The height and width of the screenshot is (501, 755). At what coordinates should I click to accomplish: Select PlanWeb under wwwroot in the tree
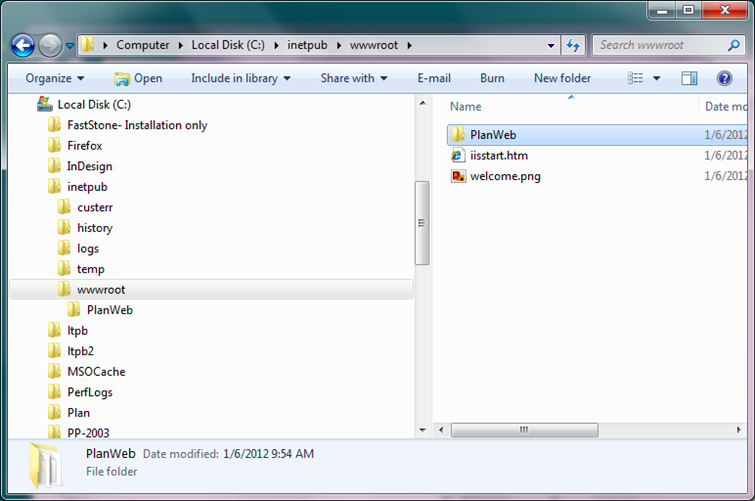pyautogui.click(x=110, y=310)
